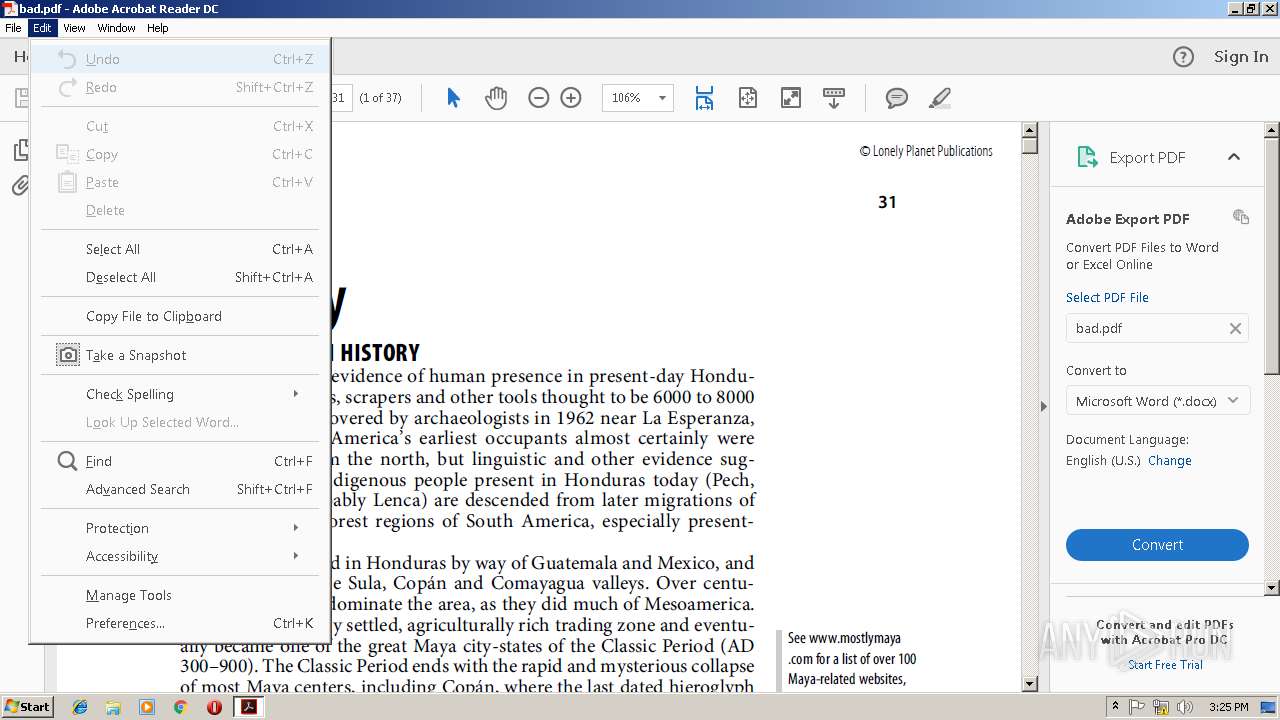The width and height of the screenshot is (1280, 720).
Task: Click the bad.pdf file field
Action: pos(1157,328)
